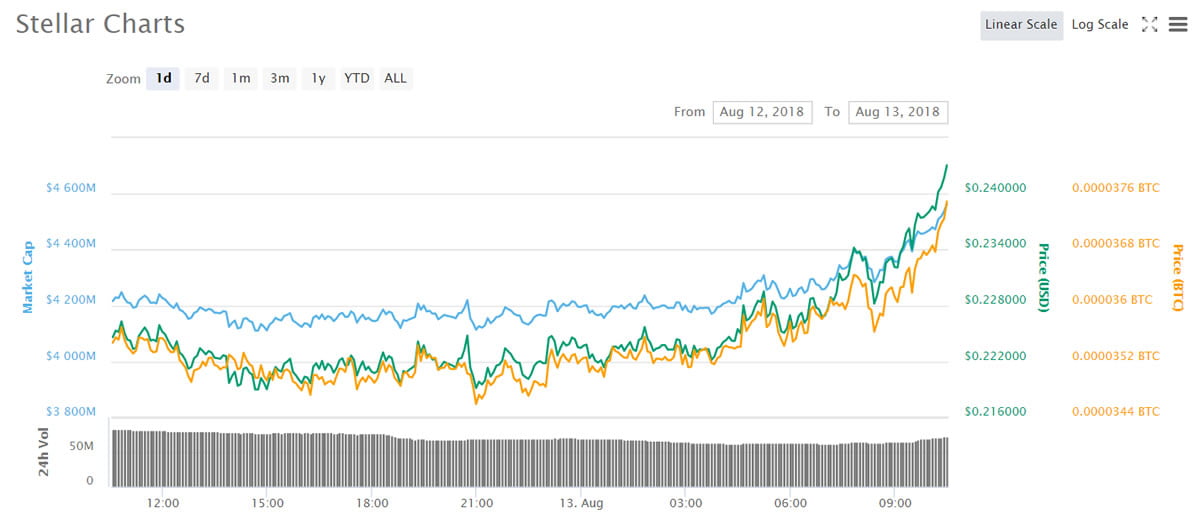
Task: Click the 09:00 time axis label
Action: (895, 503)
